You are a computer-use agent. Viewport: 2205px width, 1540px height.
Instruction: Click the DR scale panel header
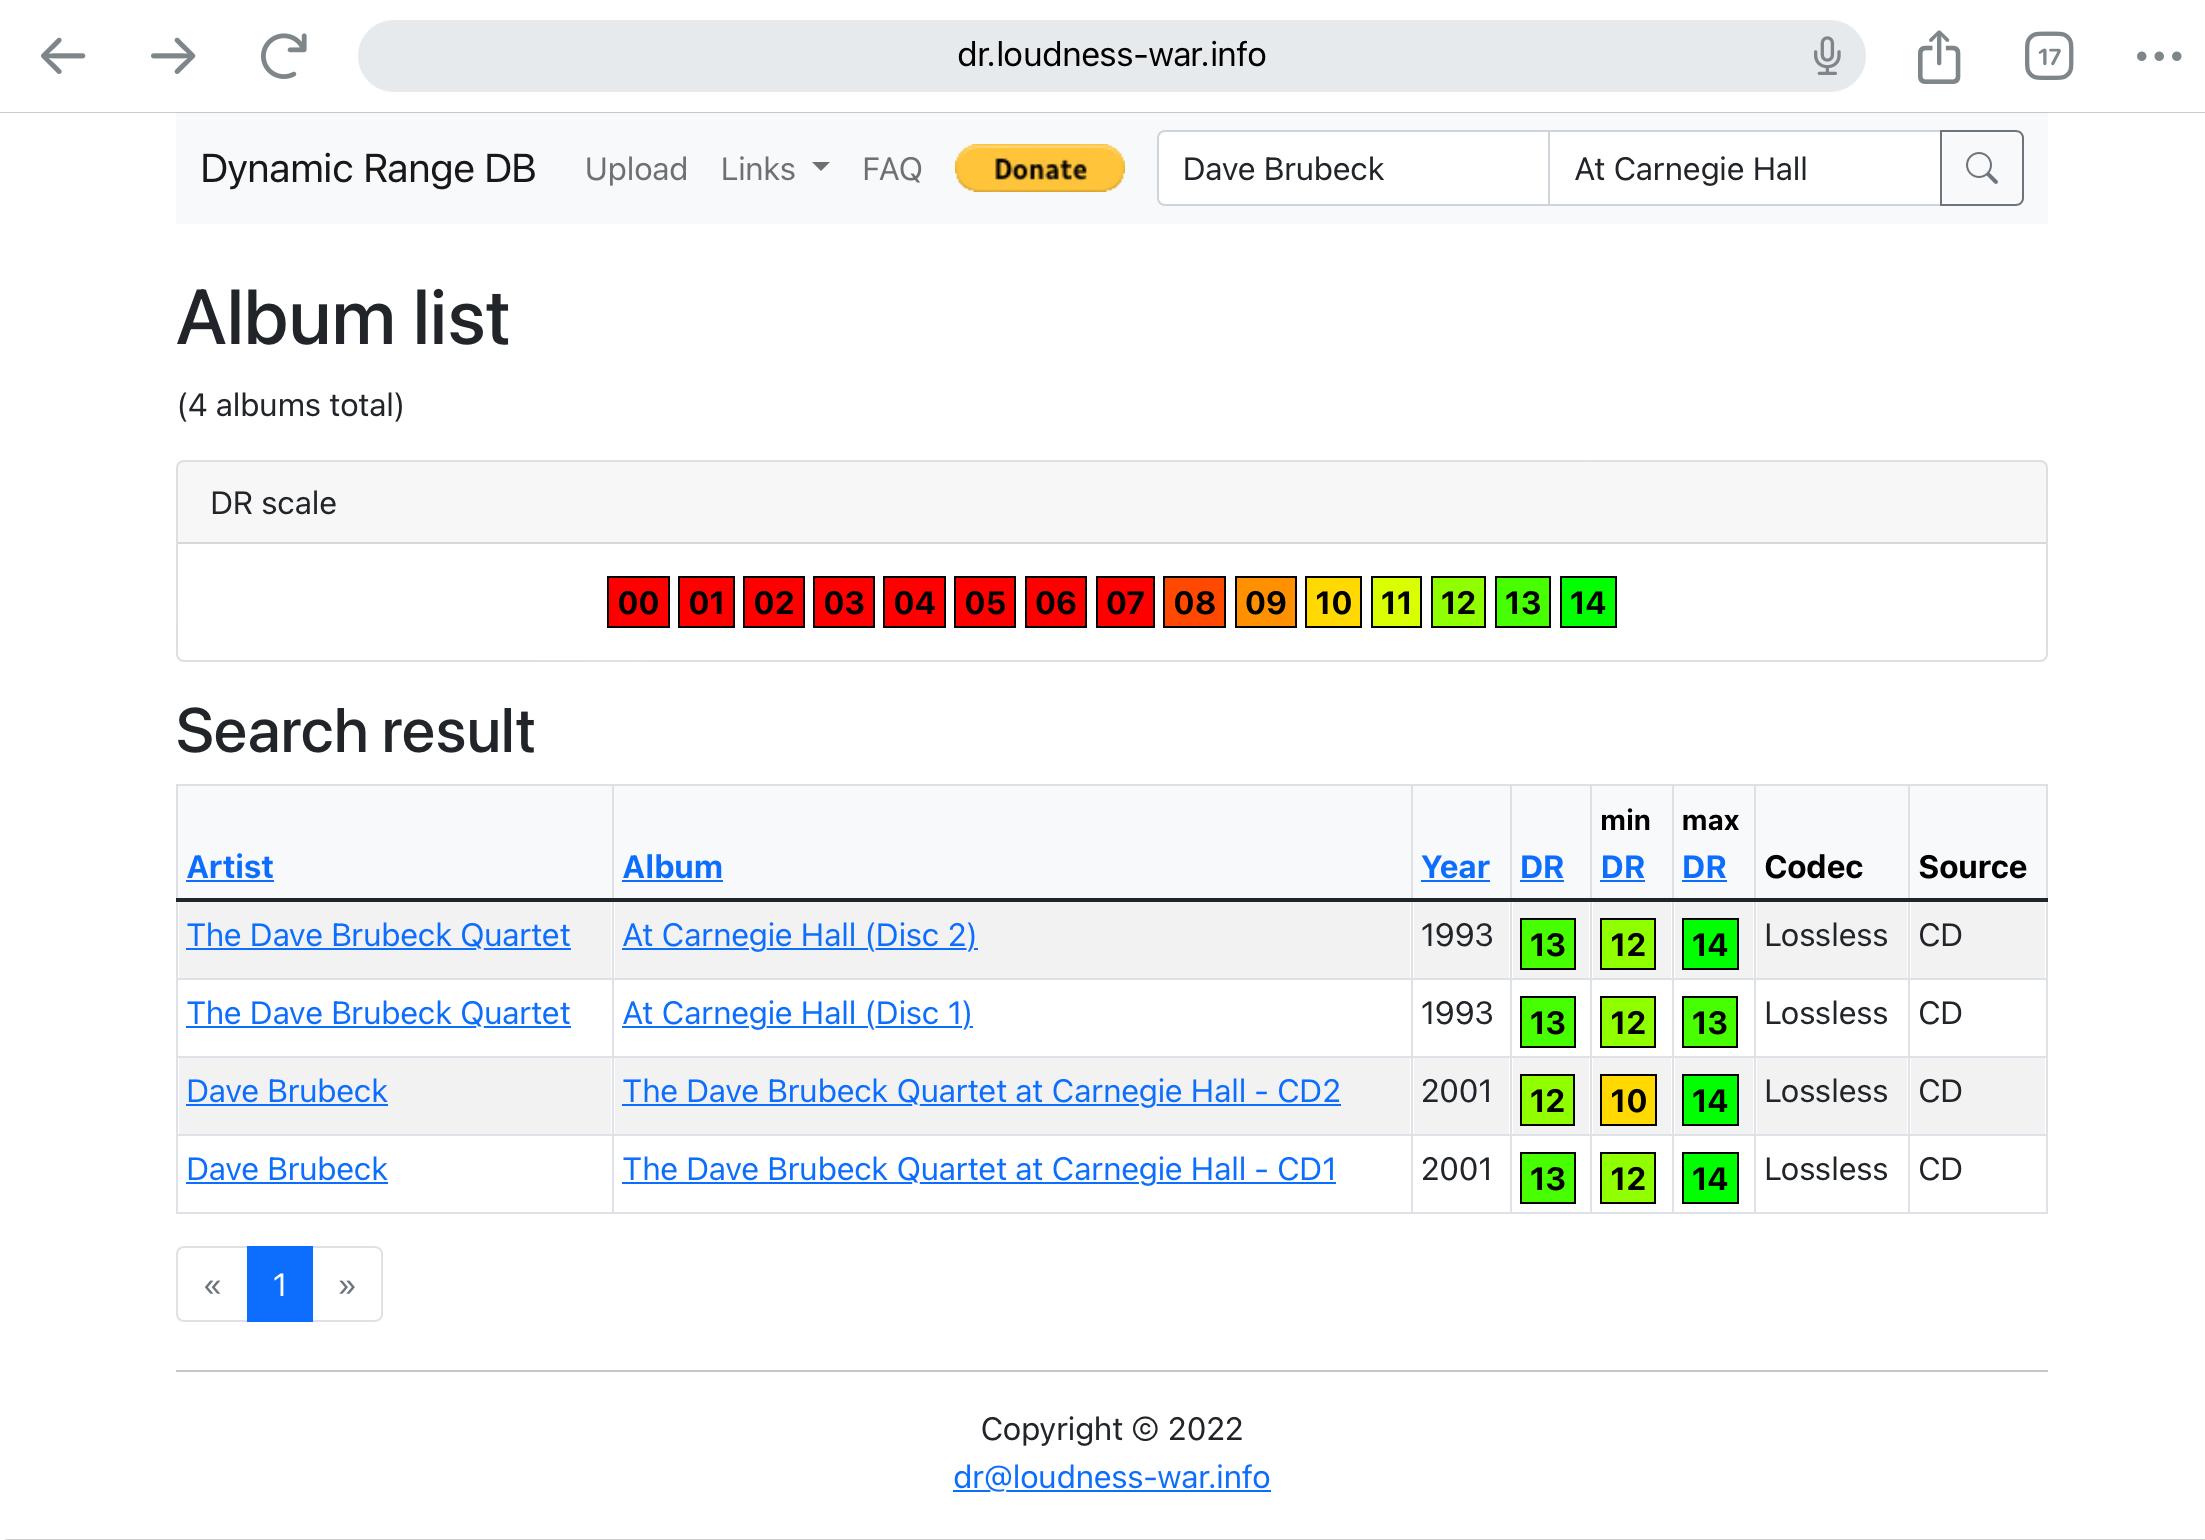click(x=1111, y=503)
